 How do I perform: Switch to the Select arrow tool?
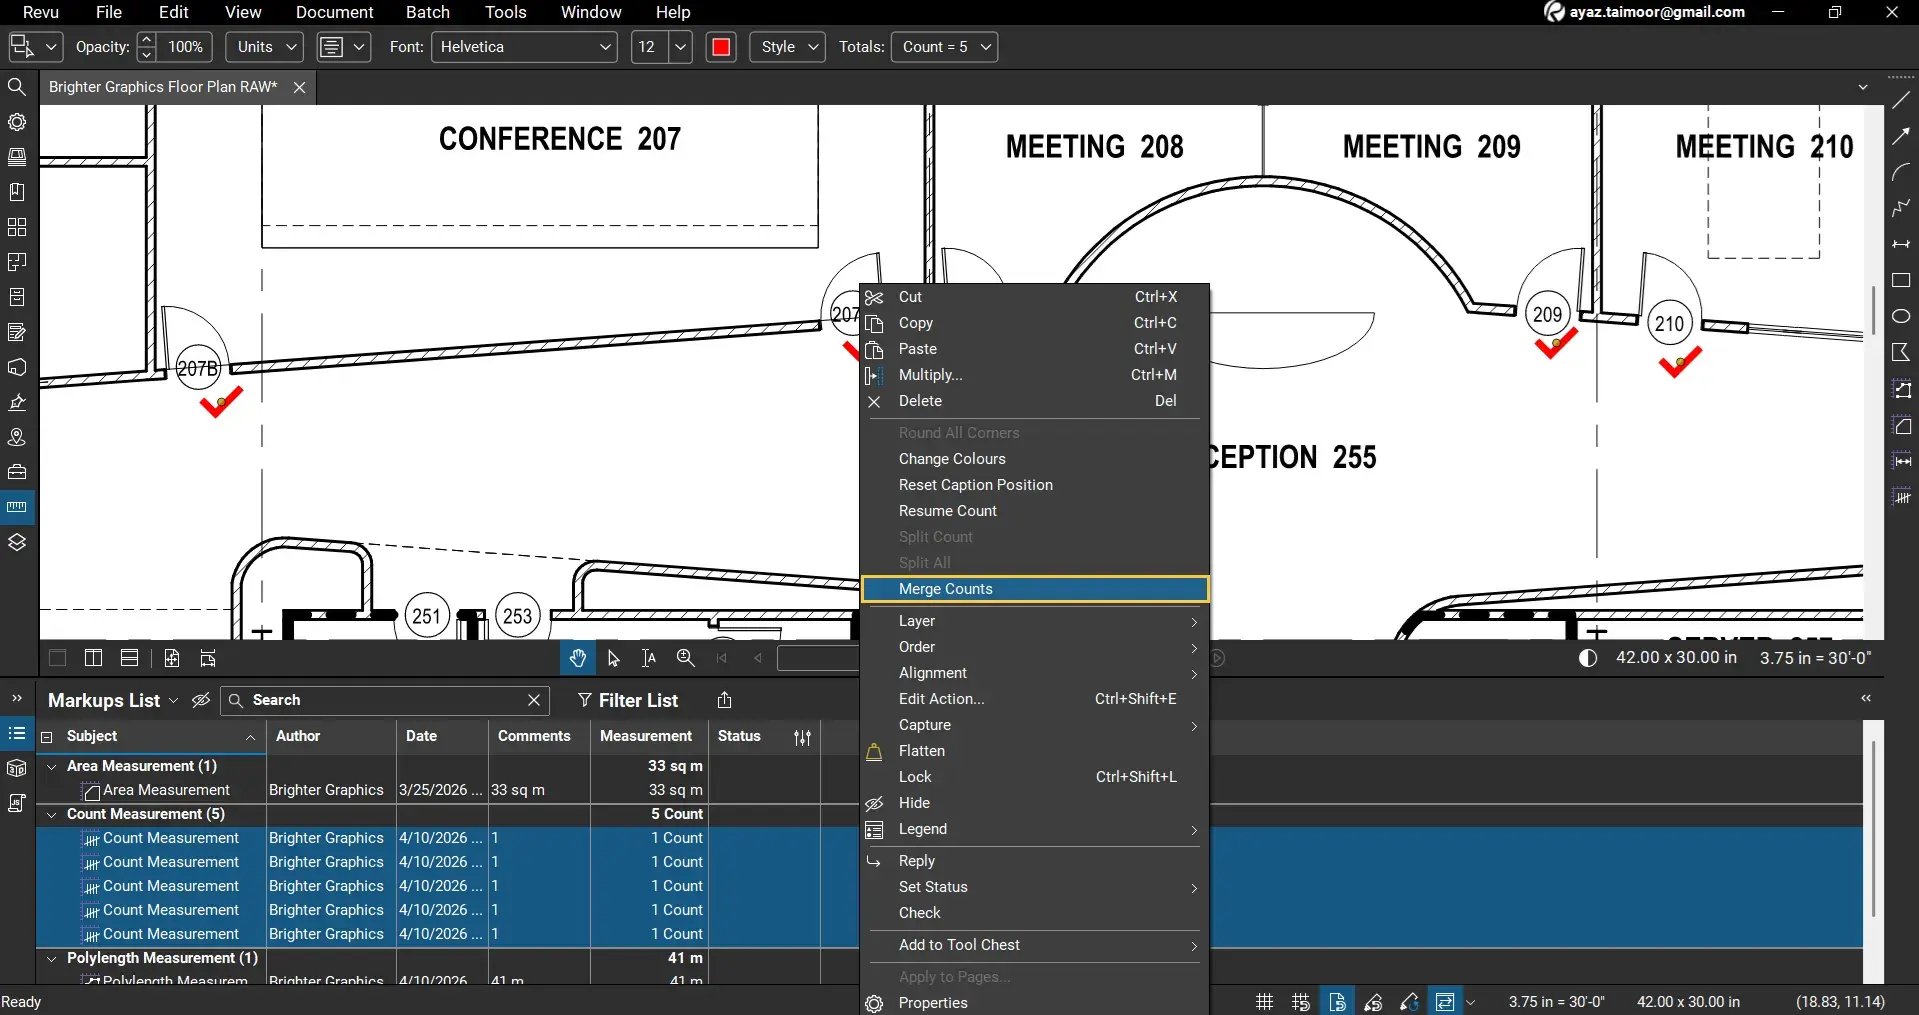point(612,658)
